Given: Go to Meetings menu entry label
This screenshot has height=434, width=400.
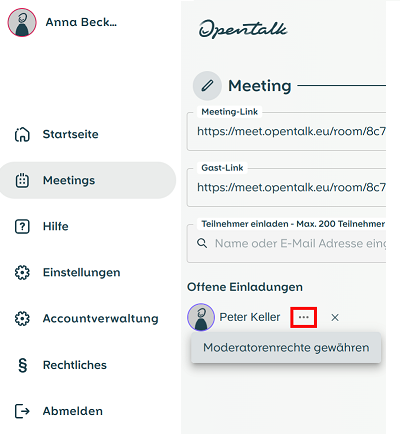Looking at the screenshot, I should point(69,180).
